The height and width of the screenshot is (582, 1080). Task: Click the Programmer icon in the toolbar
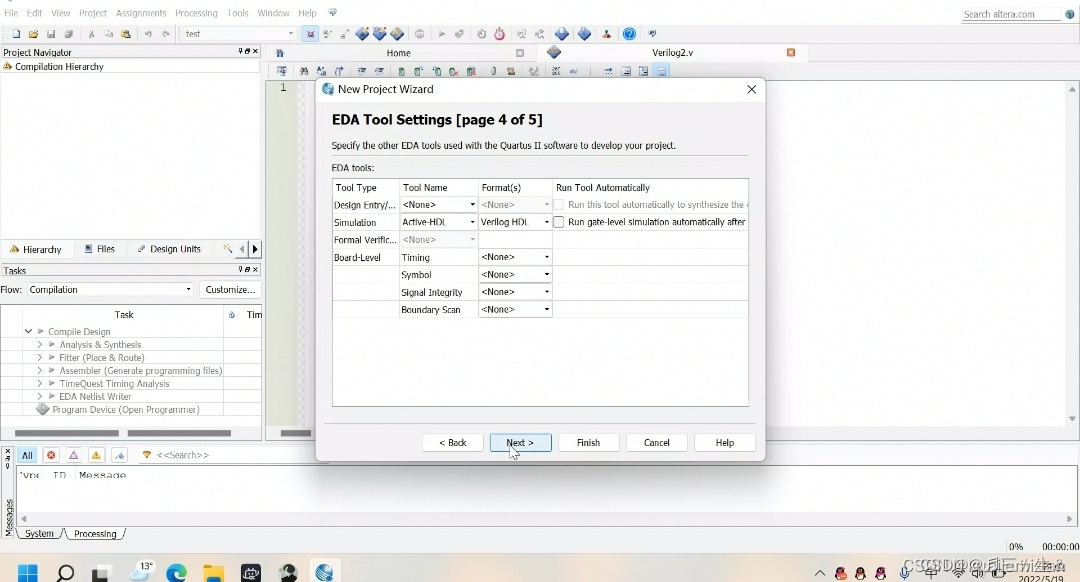[x=584, y=34]
